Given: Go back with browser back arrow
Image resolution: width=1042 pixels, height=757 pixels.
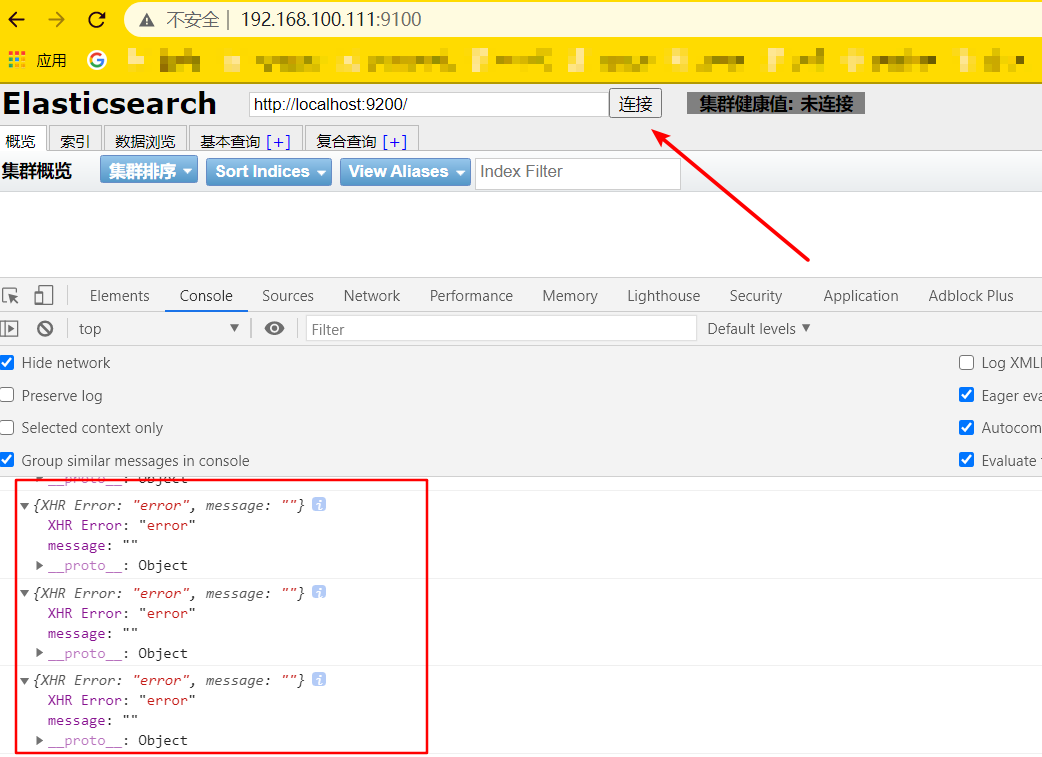Looking at the screenshot, I should pos(17,20).
